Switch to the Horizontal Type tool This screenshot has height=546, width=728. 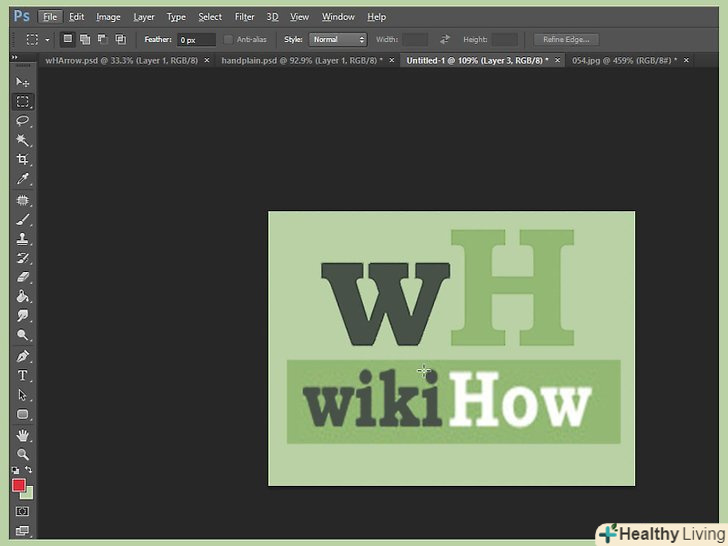tap(22, 376)
